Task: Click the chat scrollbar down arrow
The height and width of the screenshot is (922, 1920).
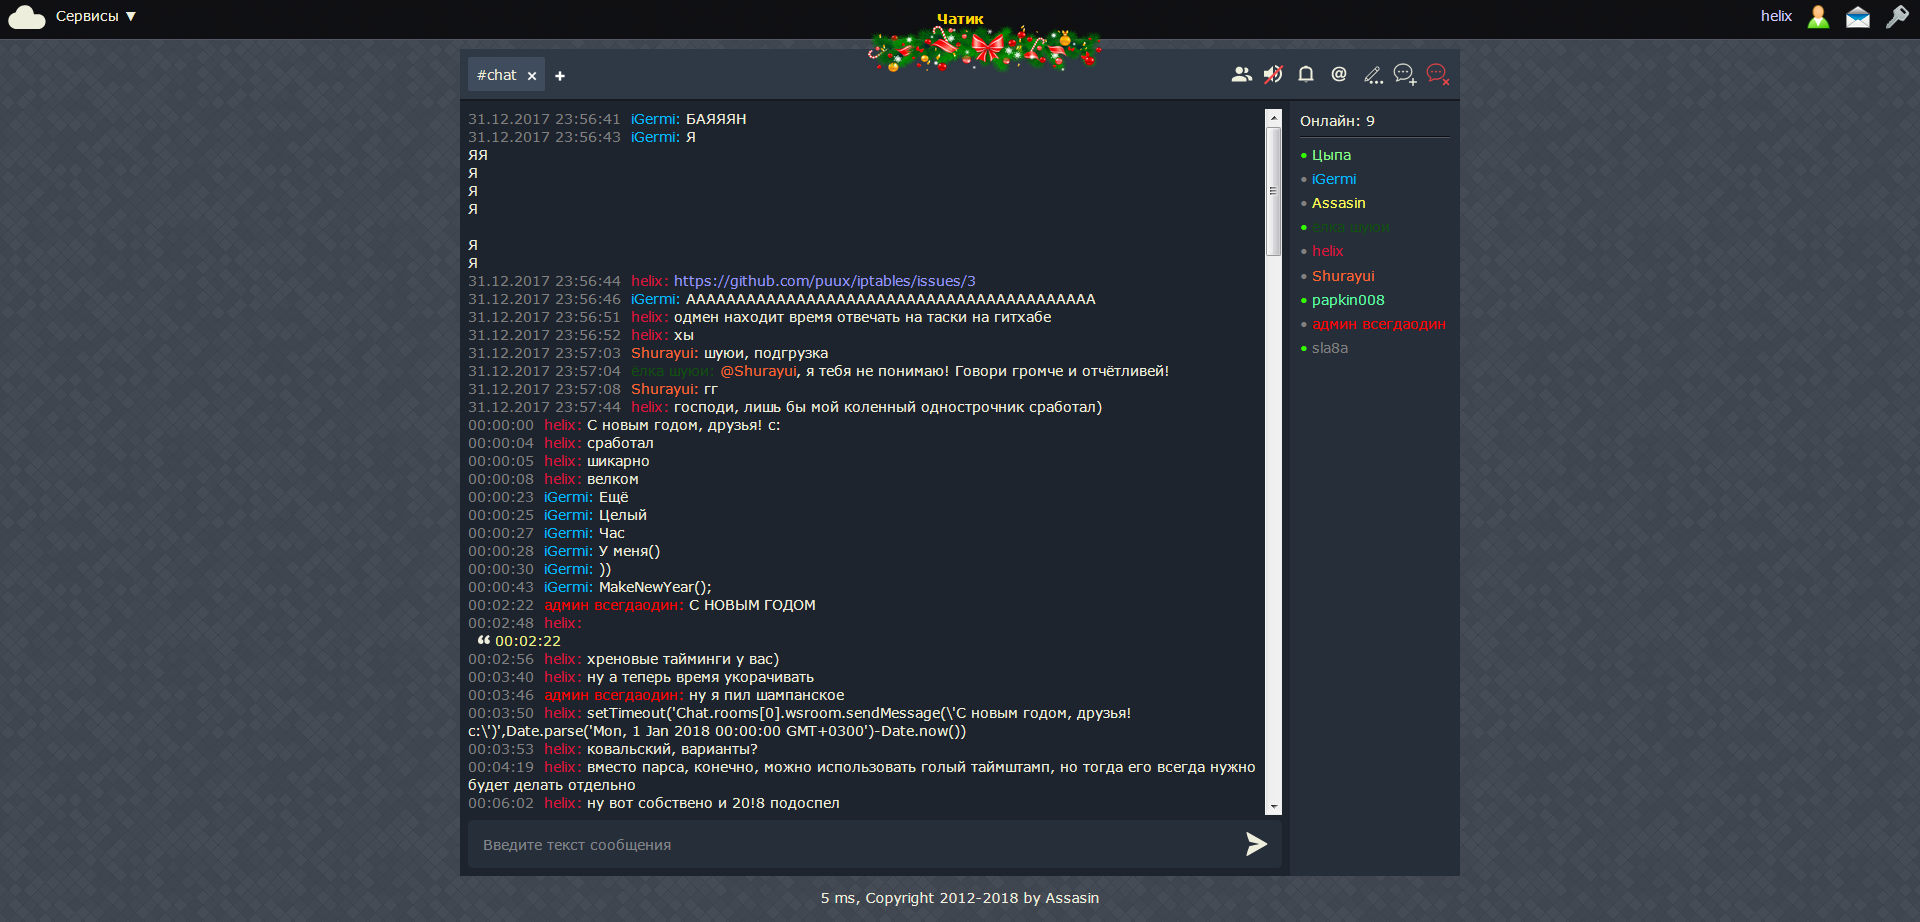Action: pyautogui.click(x=1273, y=806)
